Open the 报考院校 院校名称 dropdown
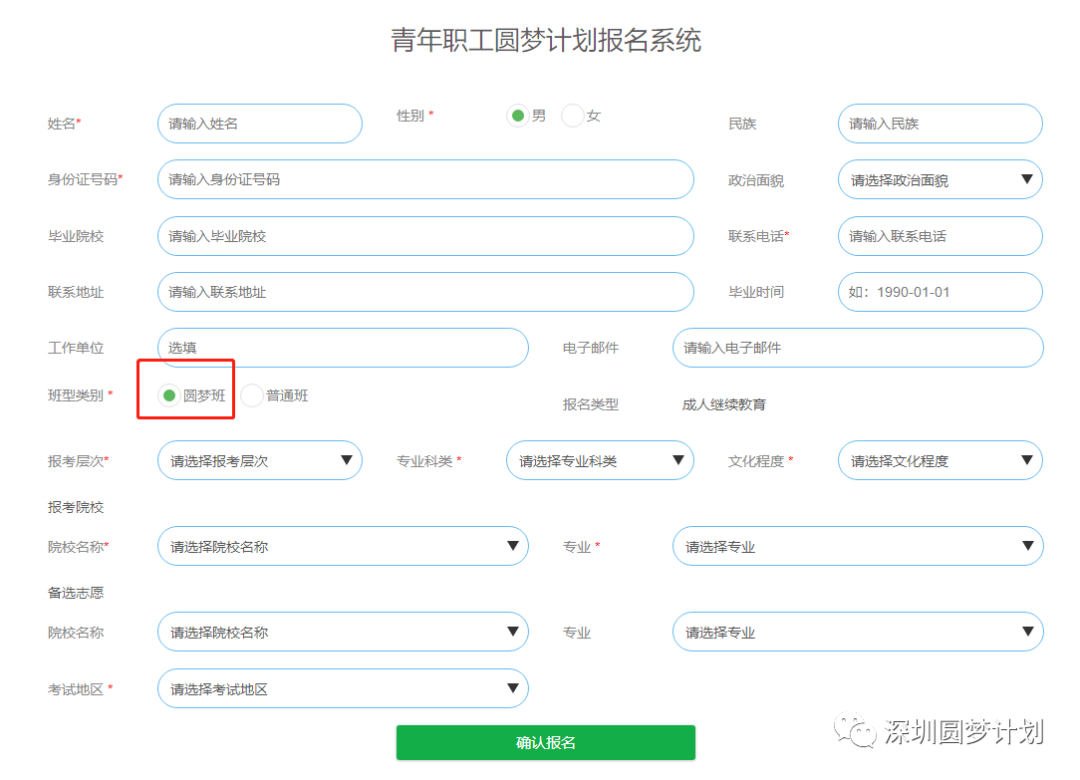 click(x=343, y=546)
